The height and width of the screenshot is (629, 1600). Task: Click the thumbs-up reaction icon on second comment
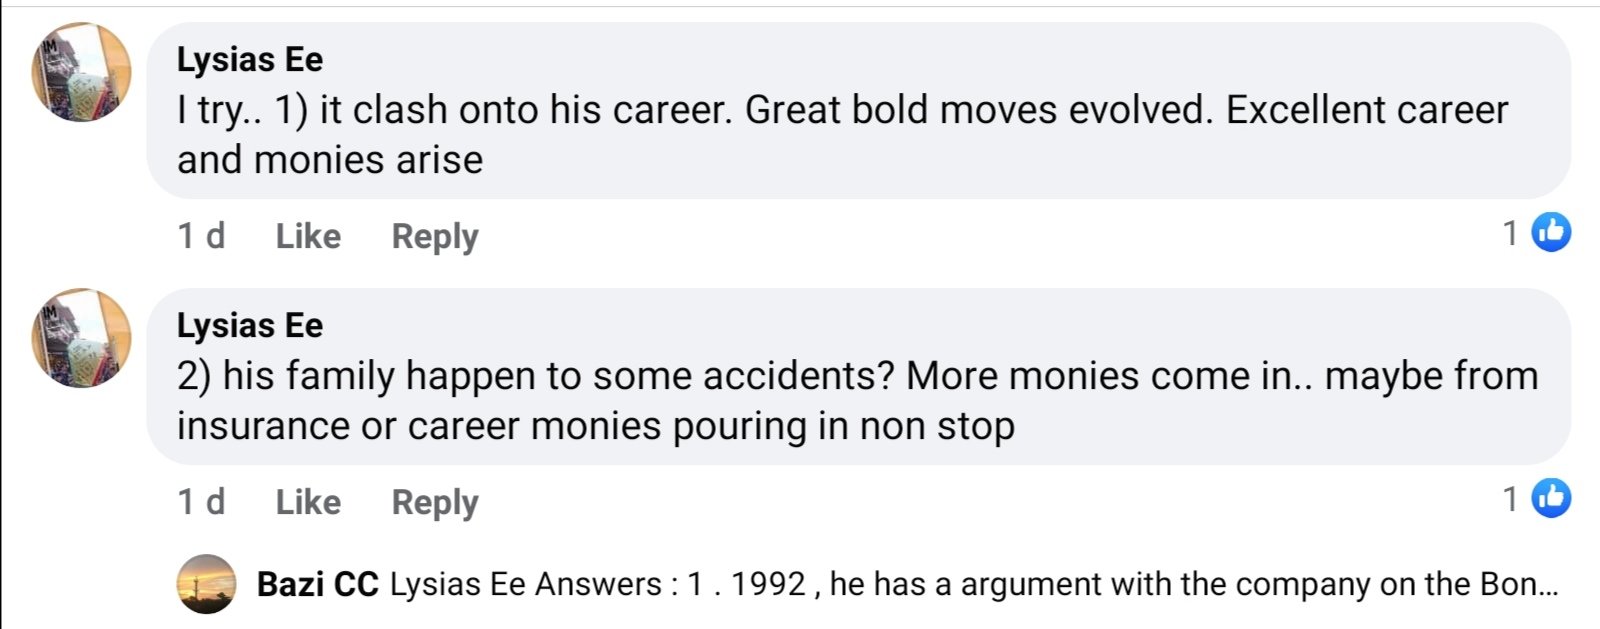(1551, 498)
